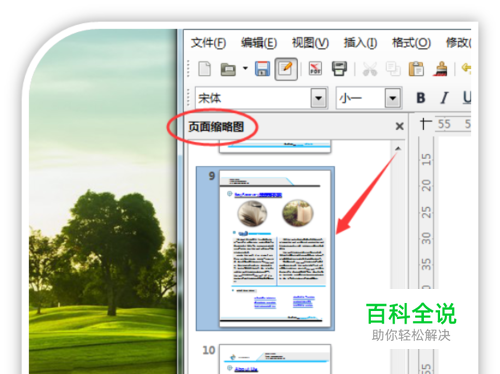Viewport: 500px width, 374px height.
Task: Cut the selection with the scissors icon
Action: pos(370,69)
